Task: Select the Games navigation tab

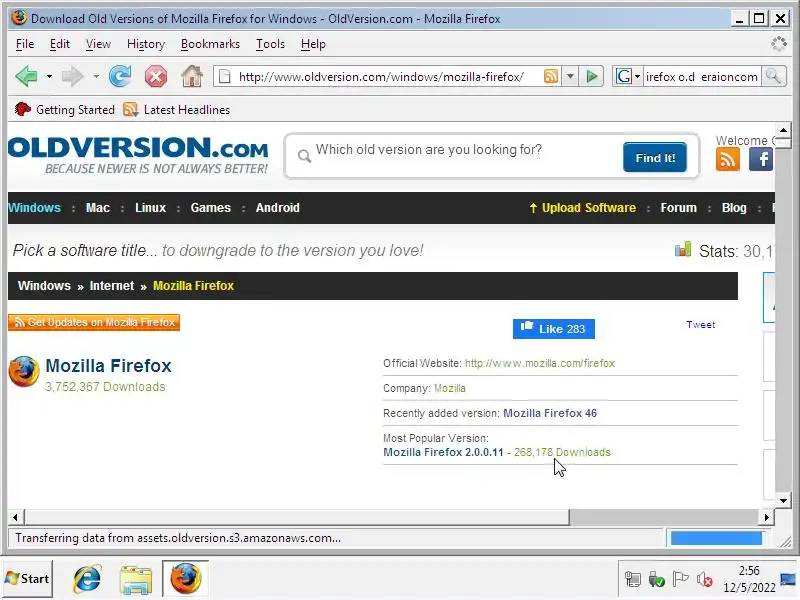Action: click(211, 208)
